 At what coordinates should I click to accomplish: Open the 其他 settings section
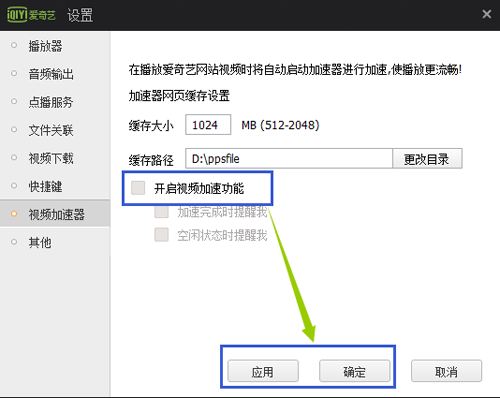[x=40, y=242]
